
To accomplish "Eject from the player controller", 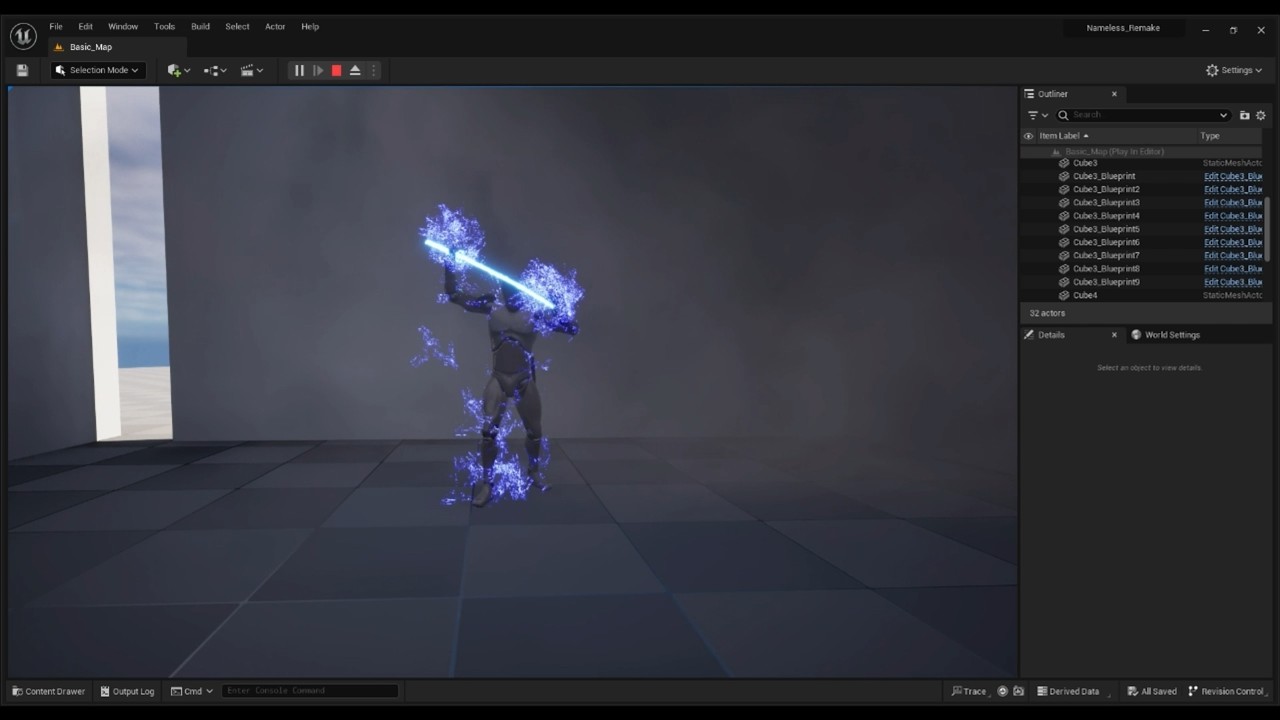I will click(x=355, y=70).
